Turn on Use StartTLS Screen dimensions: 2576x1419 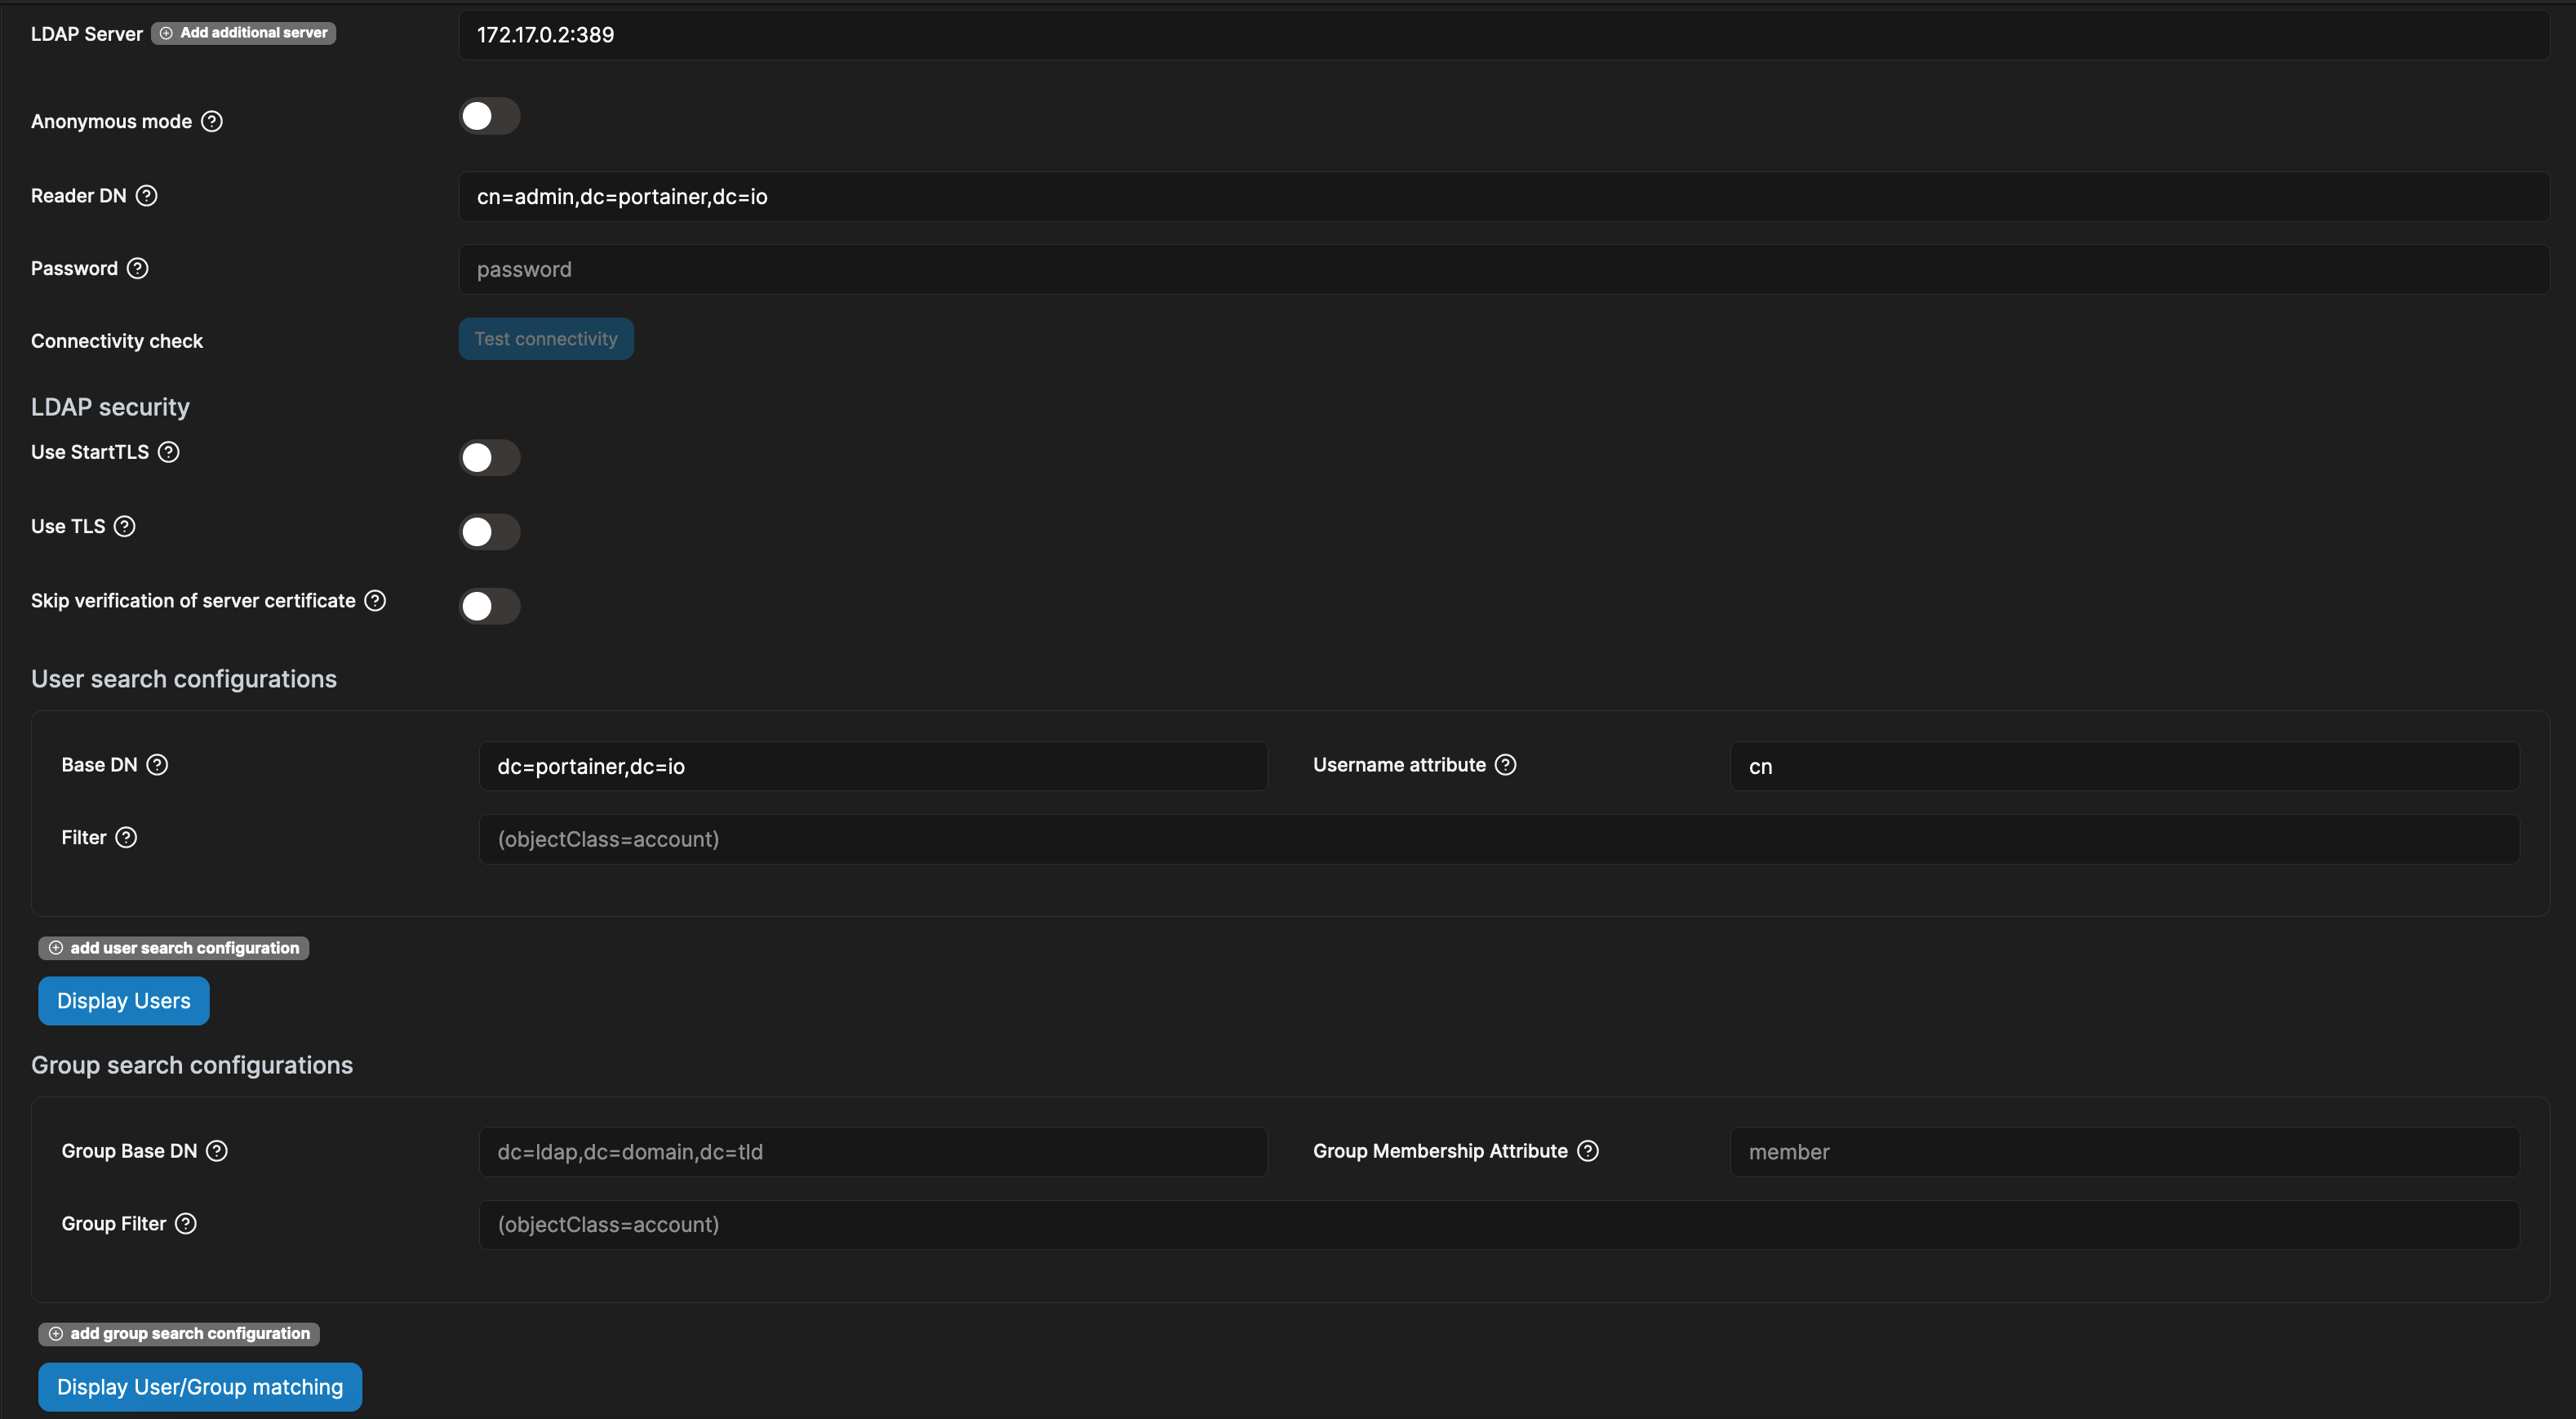pos(489,457)
